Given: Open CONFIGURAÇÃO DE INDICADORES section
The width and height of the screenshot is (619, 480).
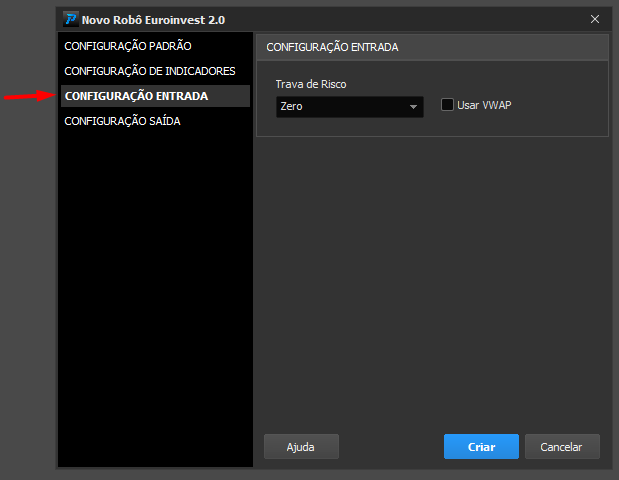Looking at the screenshot, I should 150,71.
